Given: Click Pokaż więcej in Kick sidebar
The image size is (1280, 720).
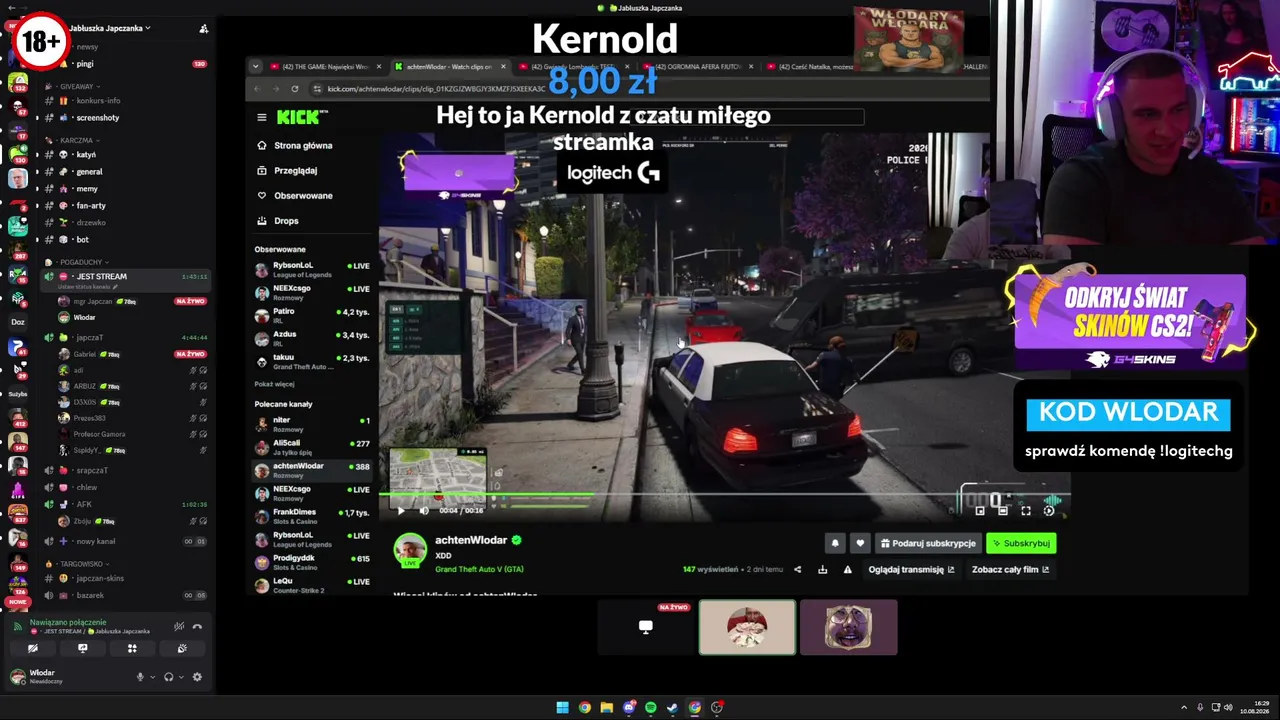Looking at the screenshot, I should click(274, 384).
